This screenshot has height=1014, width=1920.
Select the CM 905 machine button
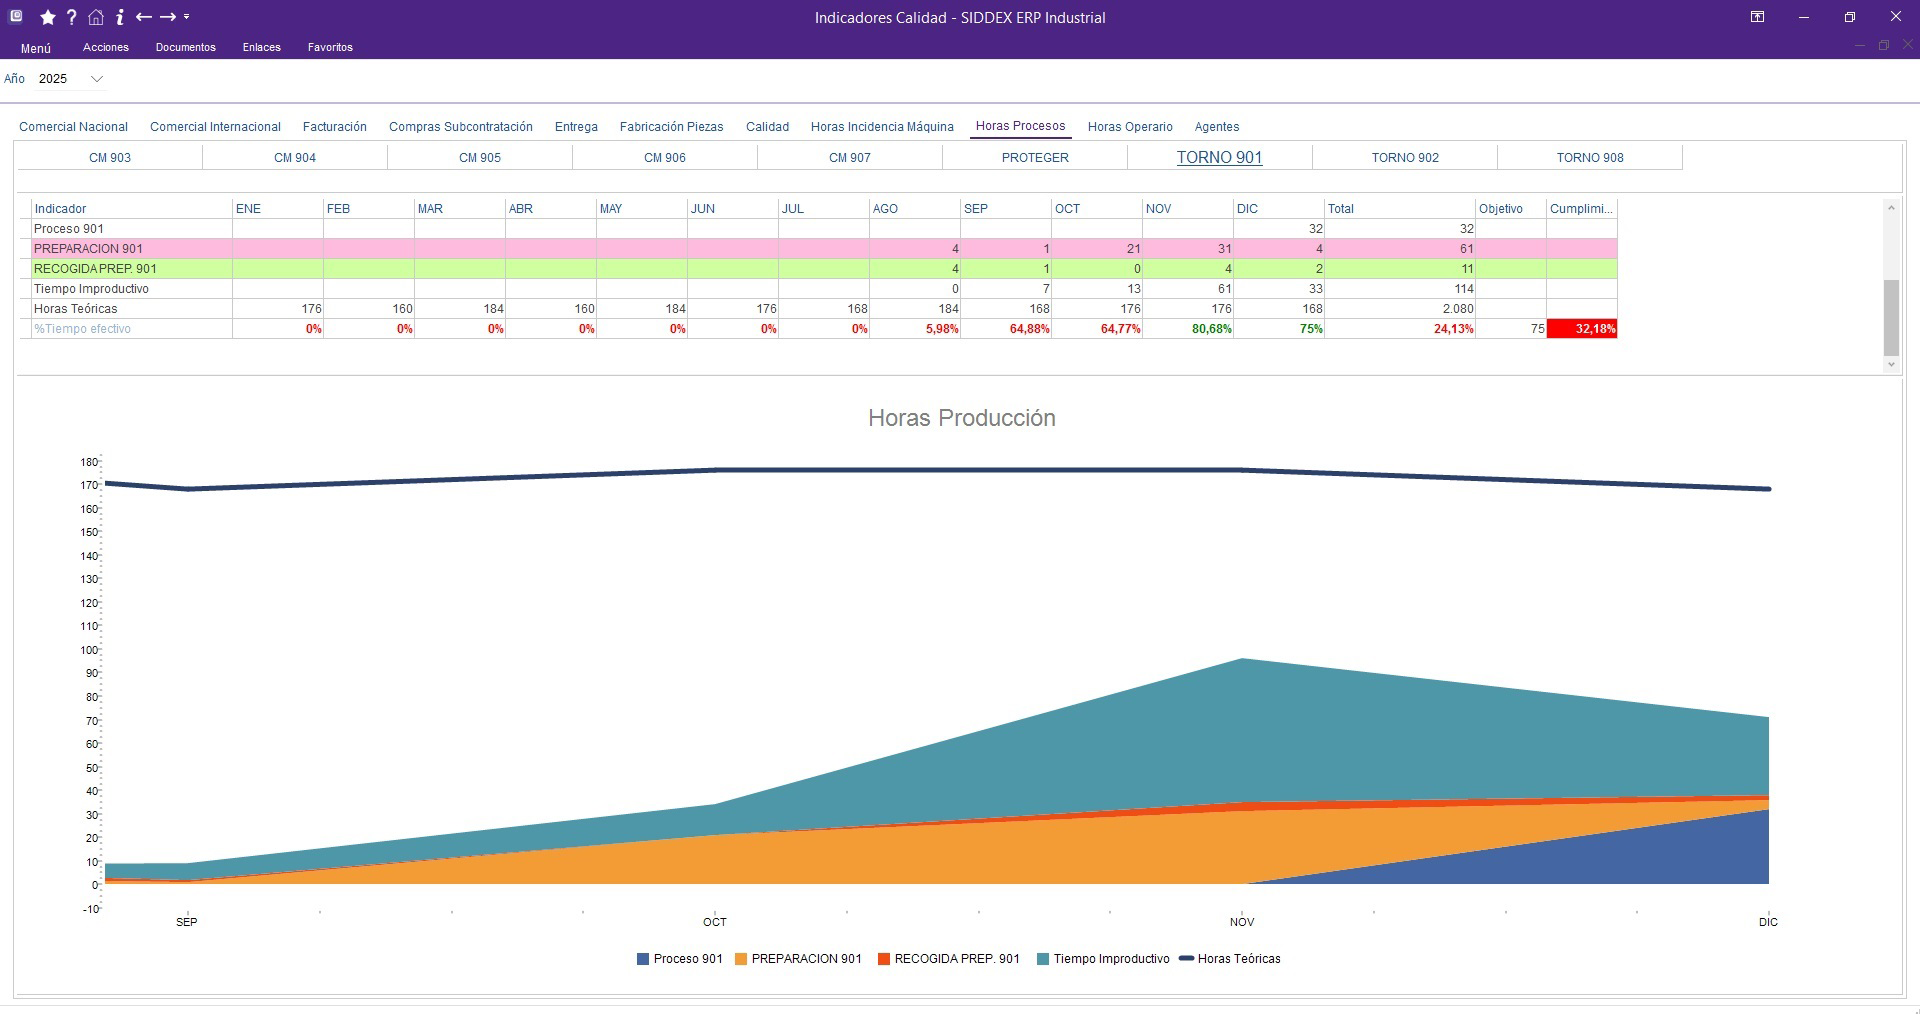pos(480,158)
